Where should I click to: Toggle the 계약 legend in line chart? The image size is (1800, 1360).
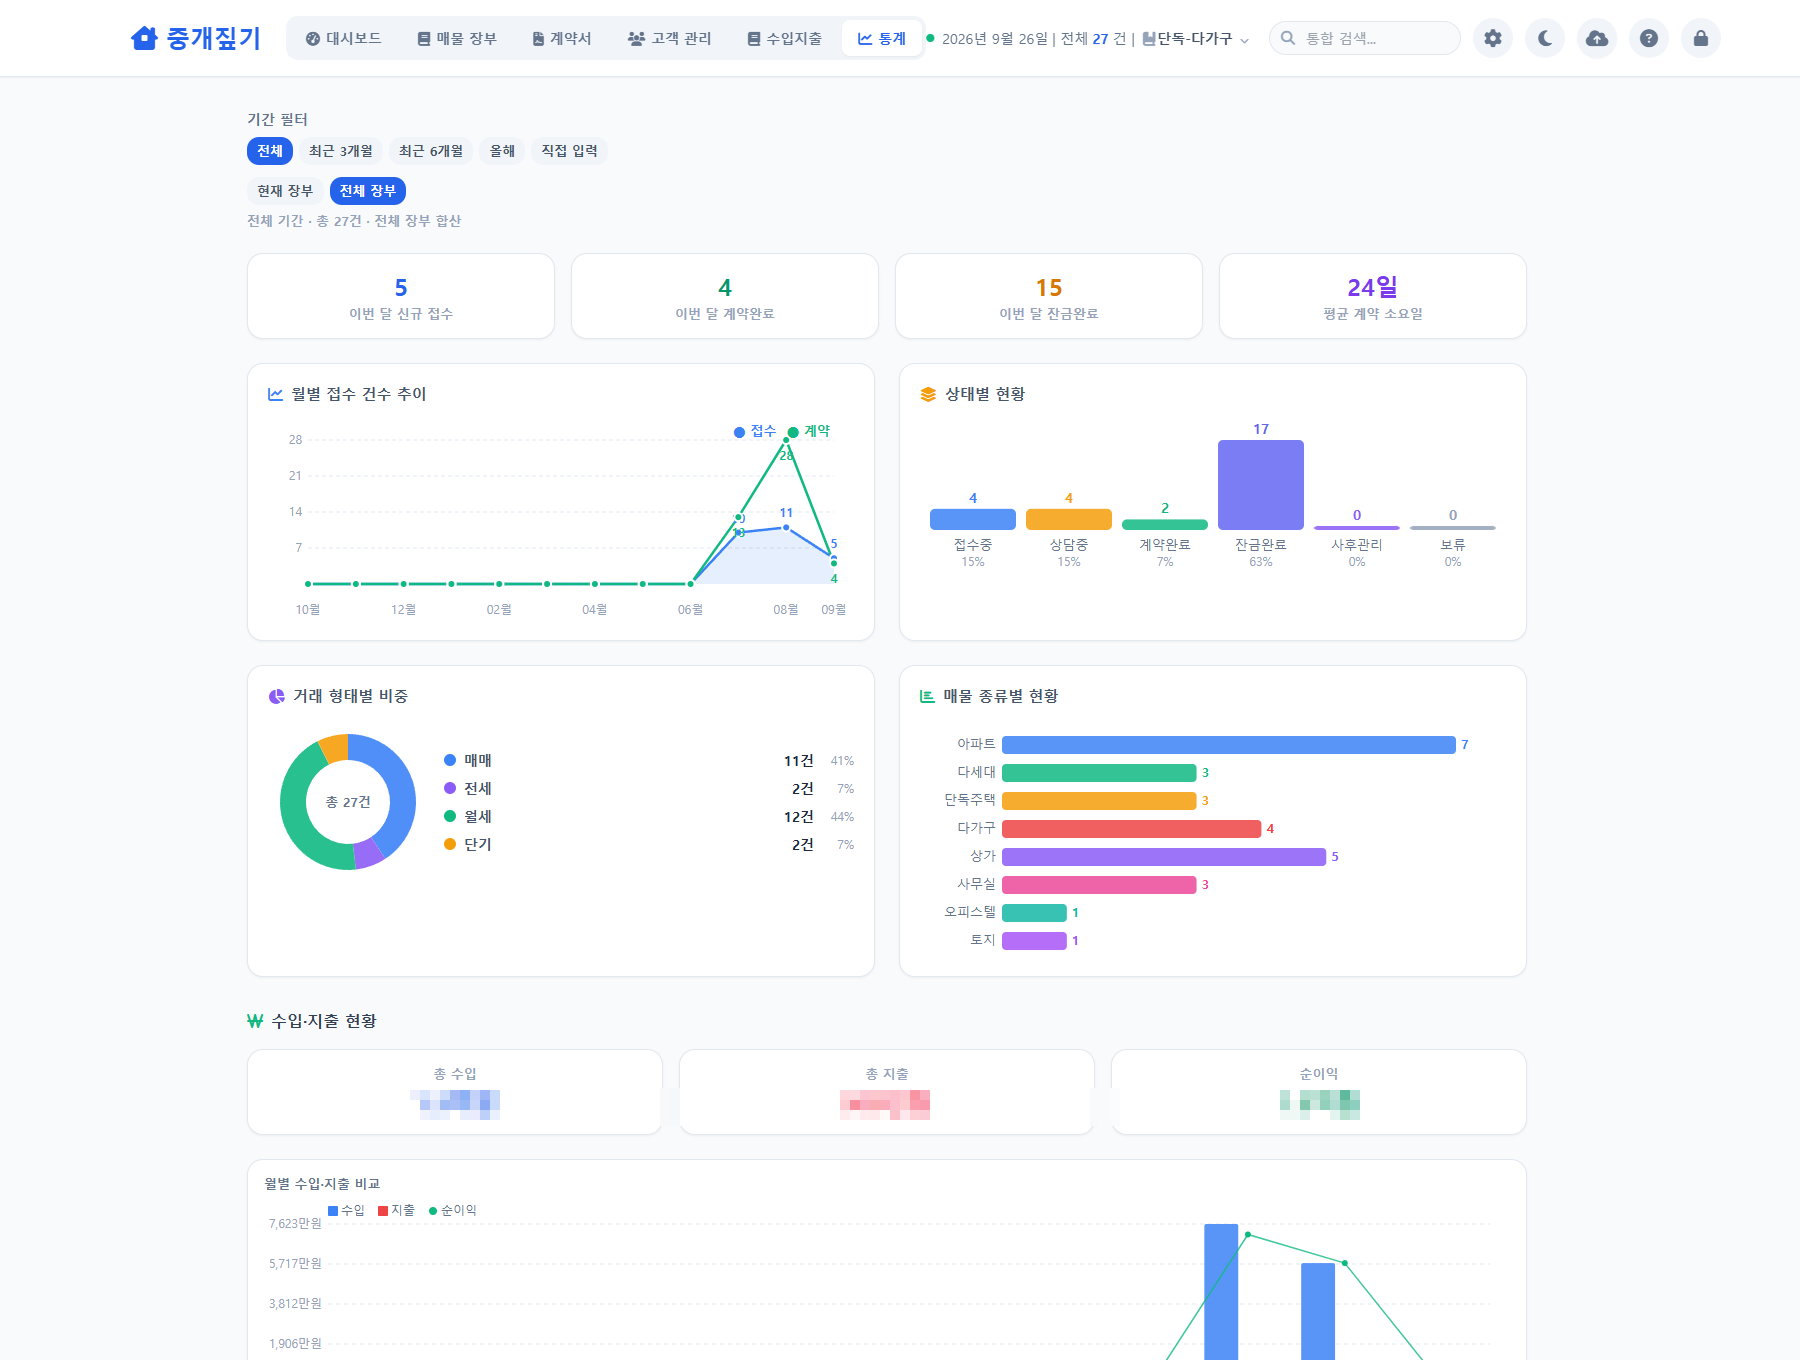pos(809,431)
